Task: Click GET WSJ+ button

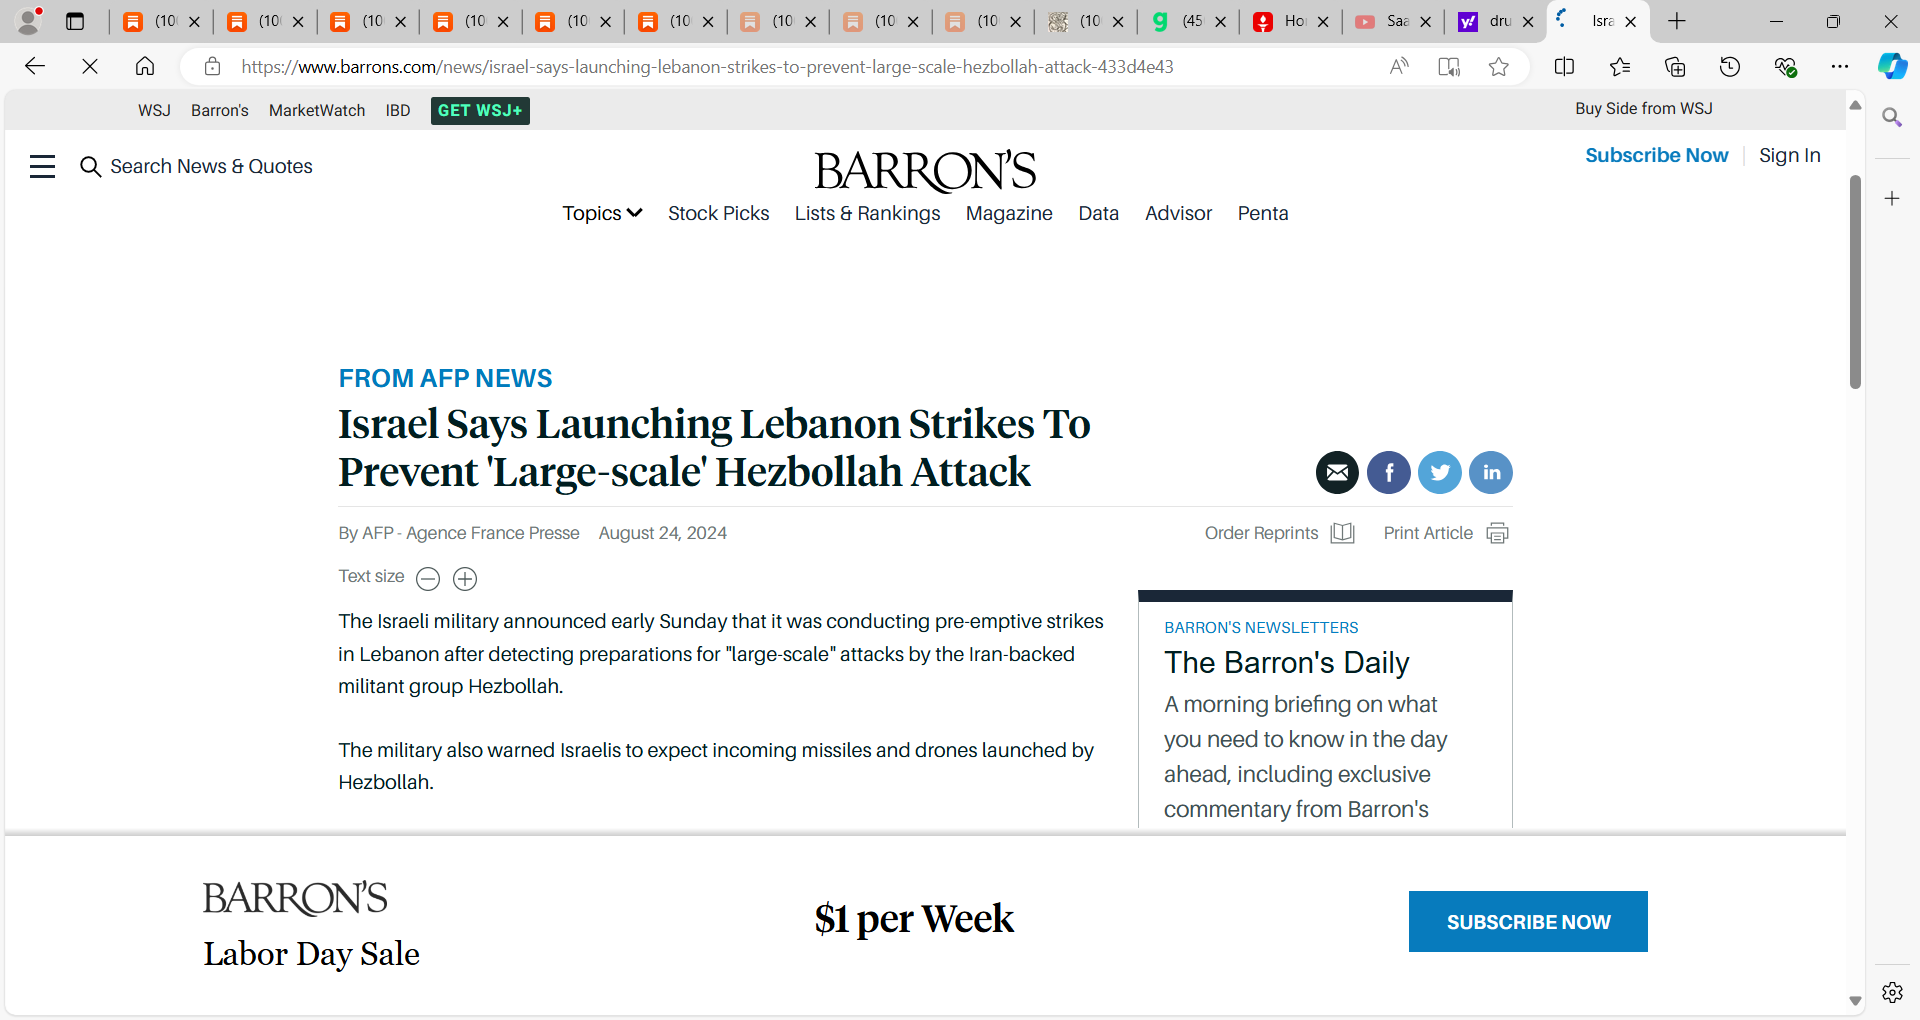Action: click(480, 111)
